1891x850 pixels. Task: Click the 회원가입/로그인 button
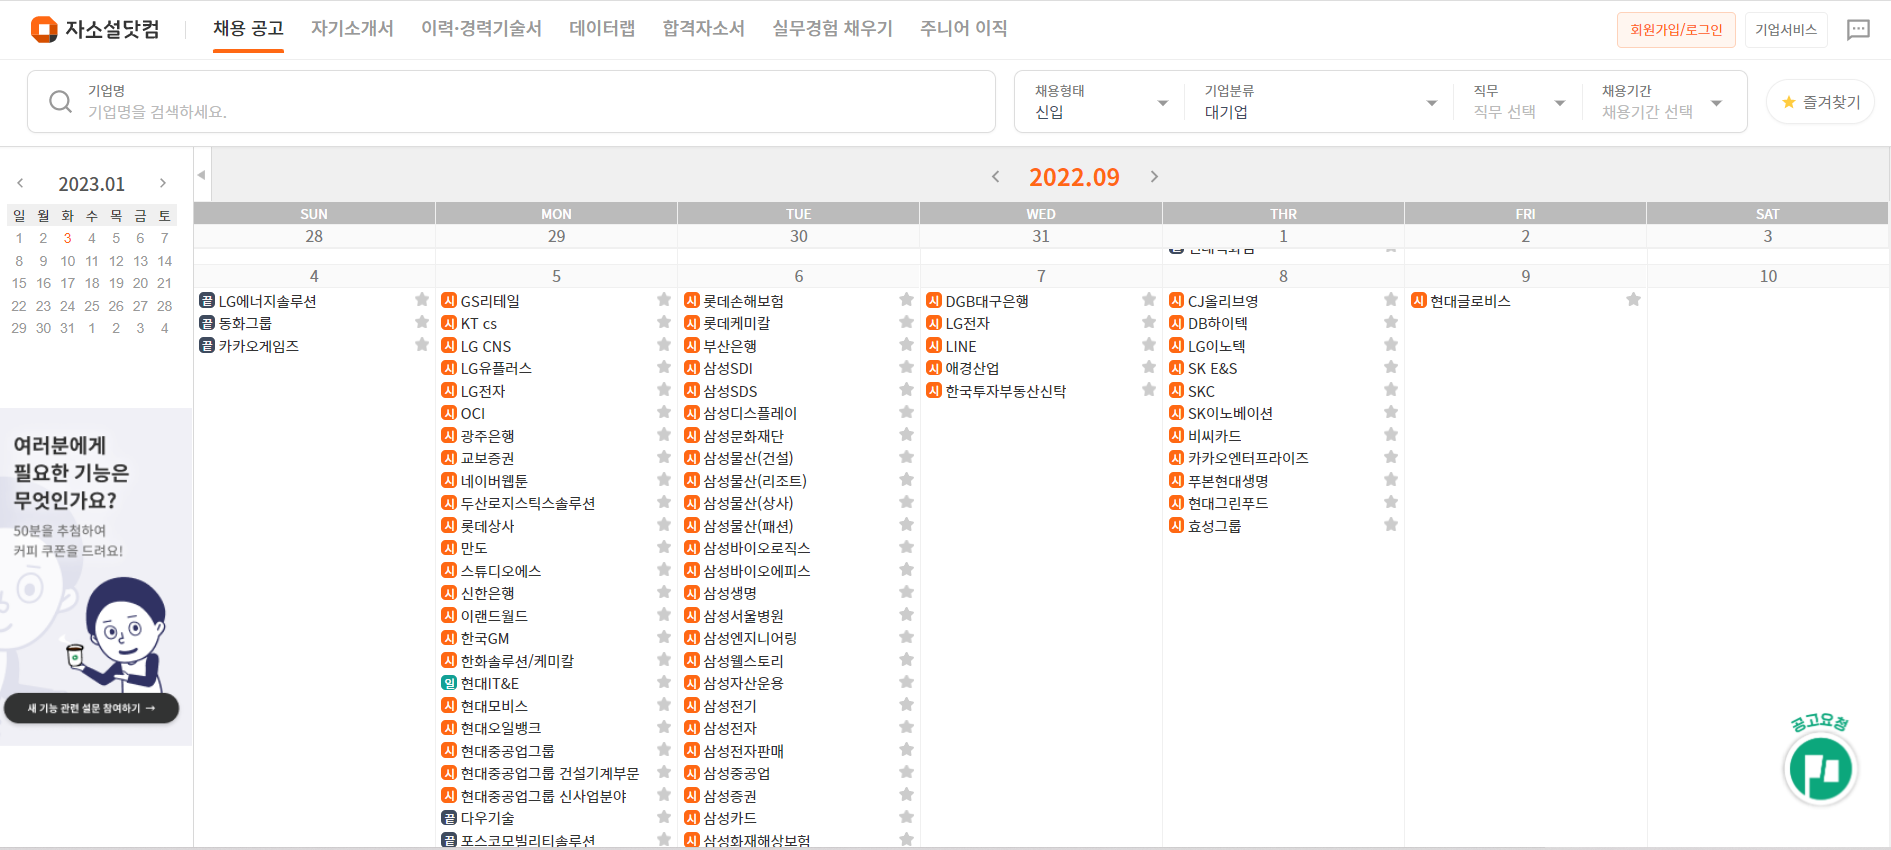pos(1676,30)
